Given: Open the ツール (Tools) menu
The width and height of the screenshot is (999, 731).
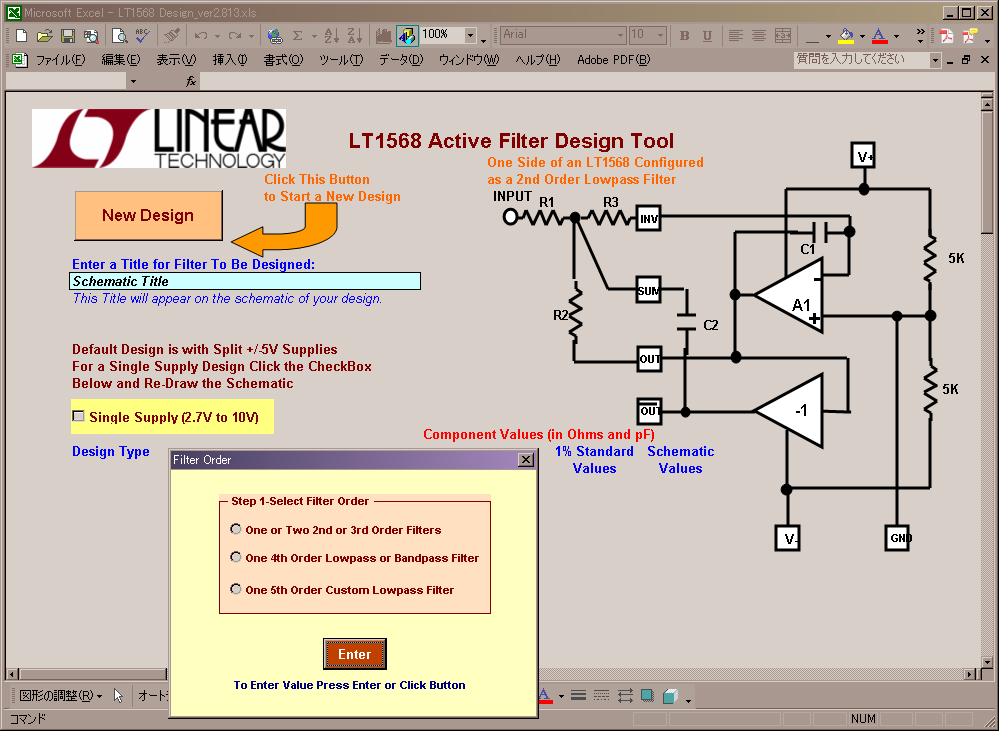Looking at the screenshot, I should tap(340, 60).
